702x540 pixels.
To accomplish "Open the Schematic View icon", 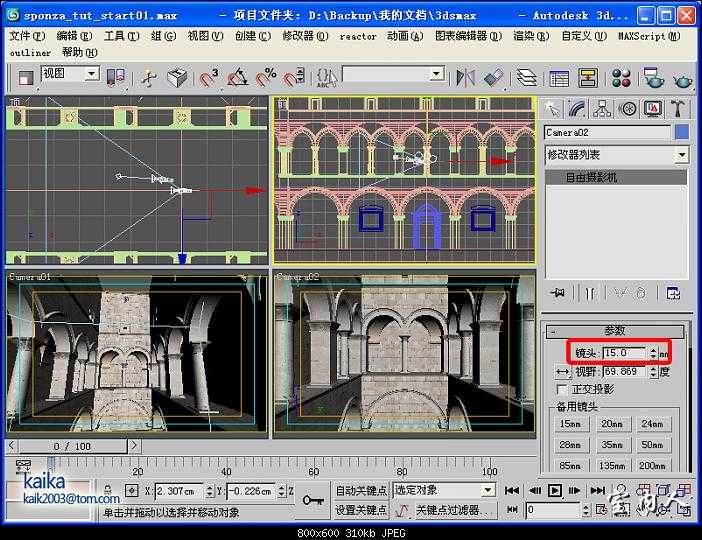I will click(588, 78).
